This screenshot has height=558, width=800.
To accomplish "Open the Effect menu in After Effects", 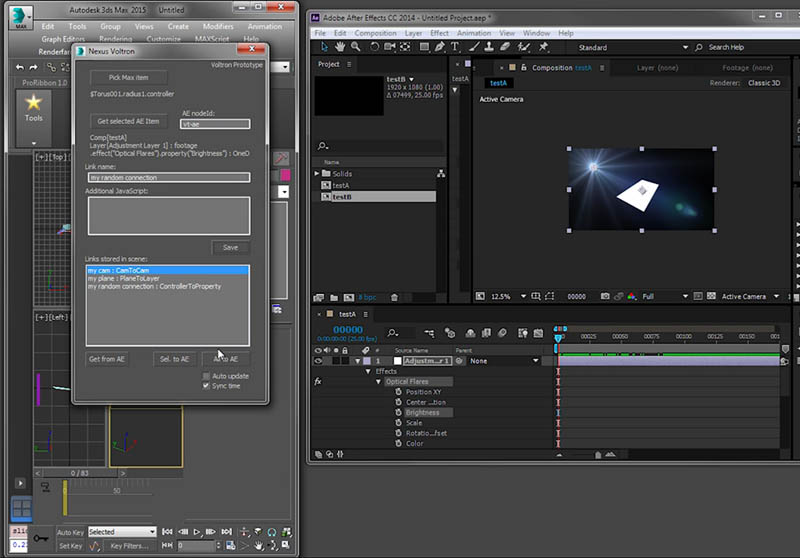I will (x=439, y=33).
